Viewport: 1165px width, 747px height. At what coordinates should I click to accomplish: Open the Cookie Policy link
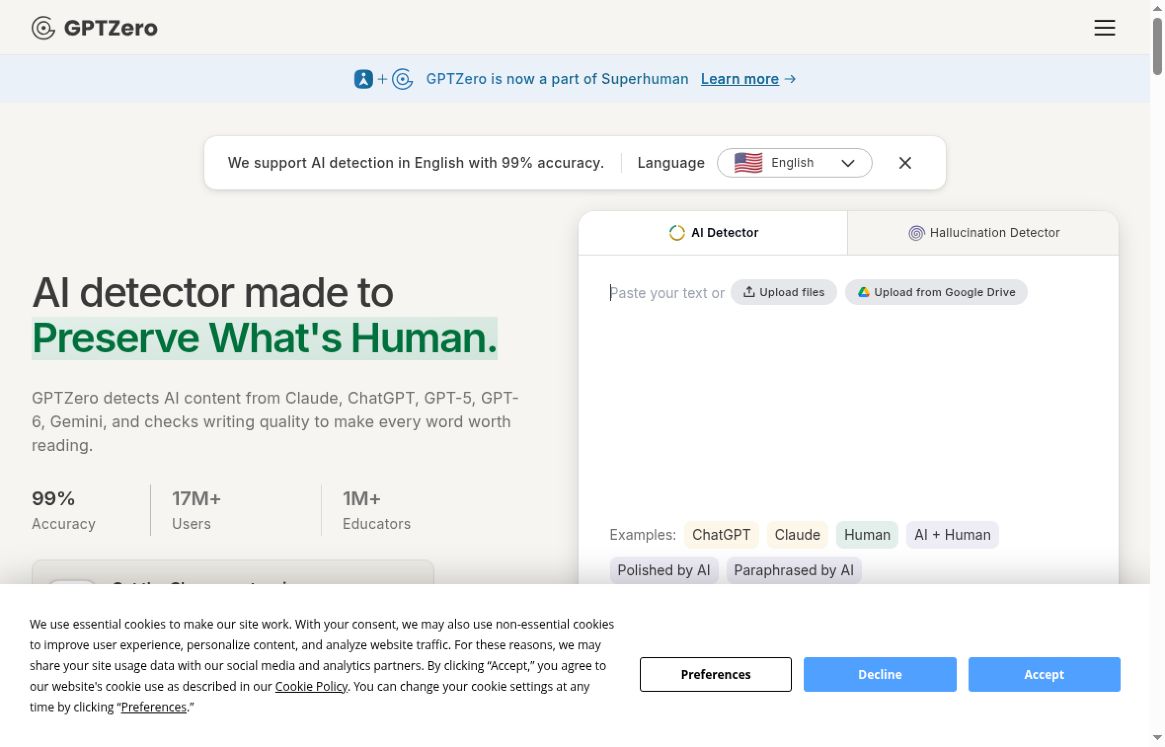pos(311,687)
